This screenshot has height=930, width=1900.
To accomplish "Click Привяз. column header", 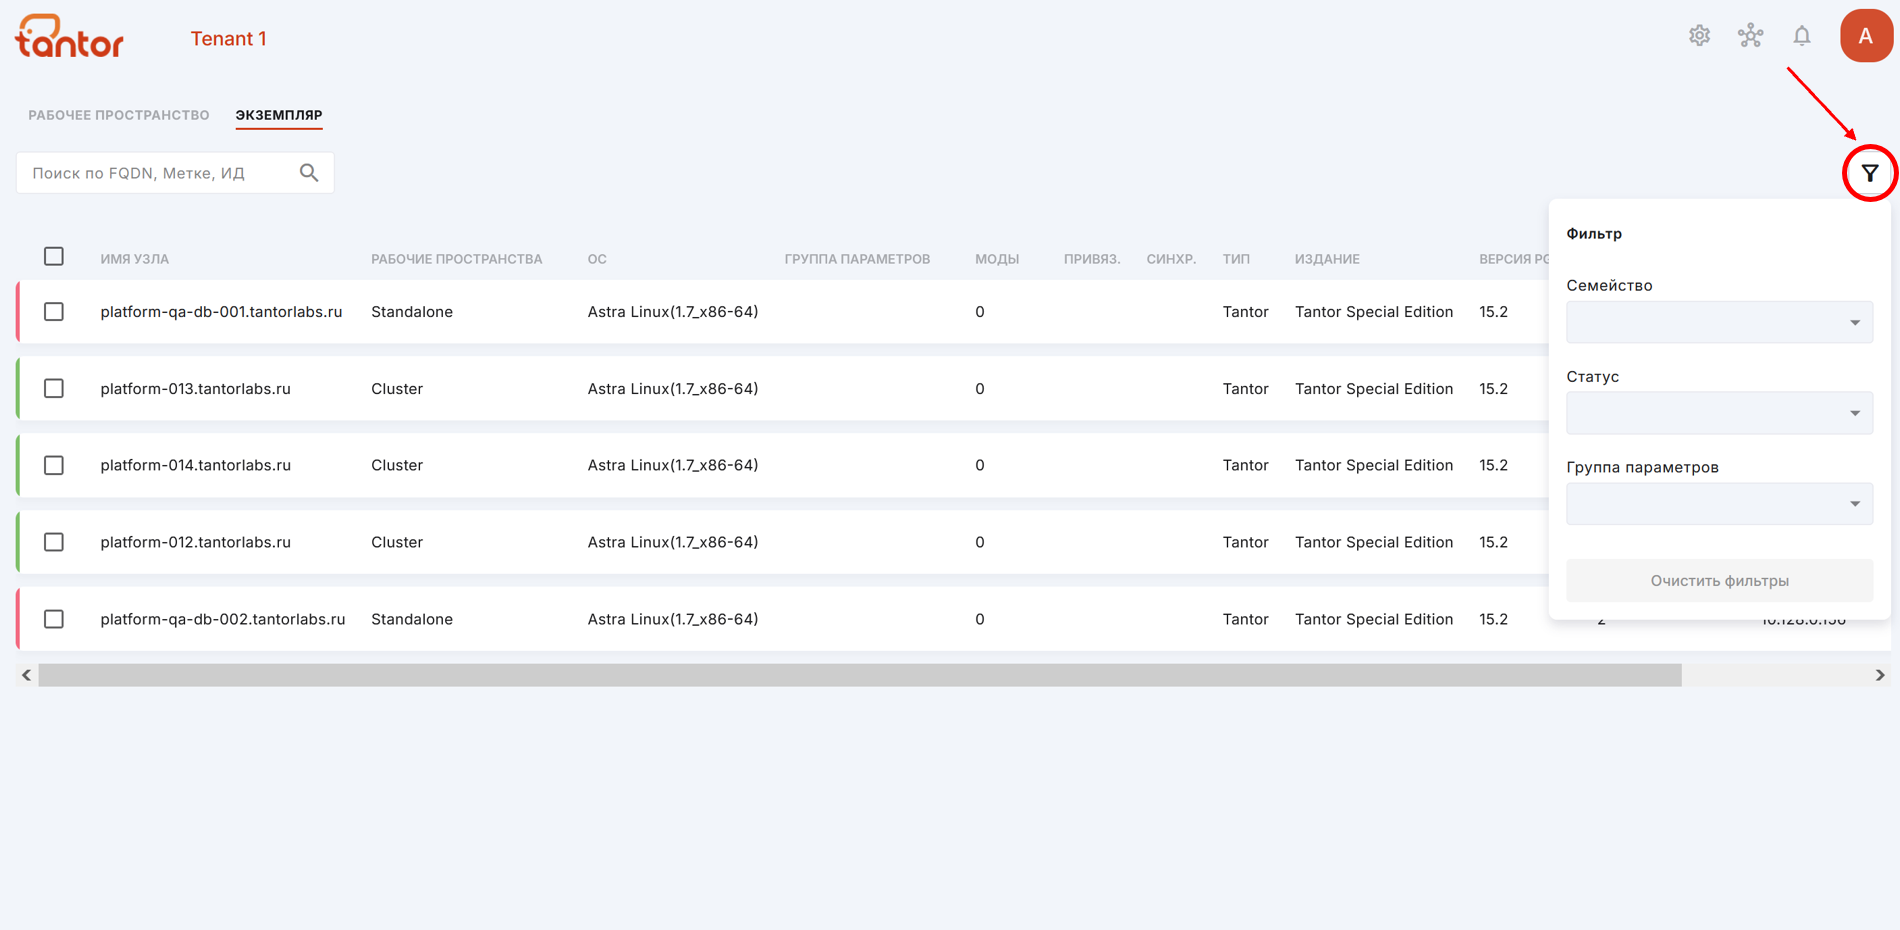I will click(x=1092, y=259).
